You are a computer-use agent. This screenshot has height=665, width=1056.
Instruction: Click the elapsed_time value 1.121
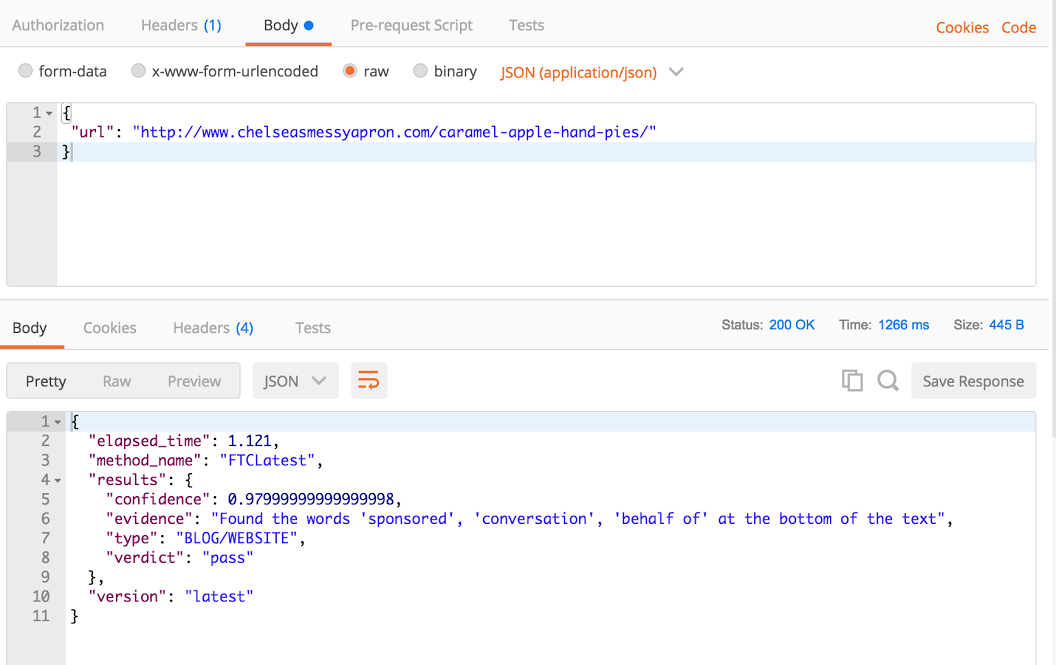249,441
